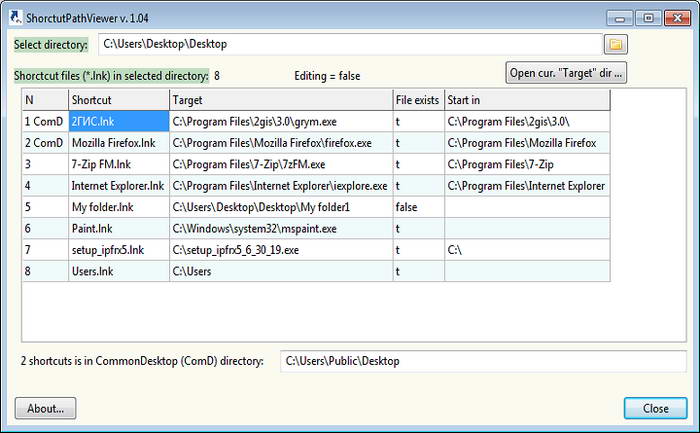
Task: Open current "Target" dir button
Action: (566, 73)
